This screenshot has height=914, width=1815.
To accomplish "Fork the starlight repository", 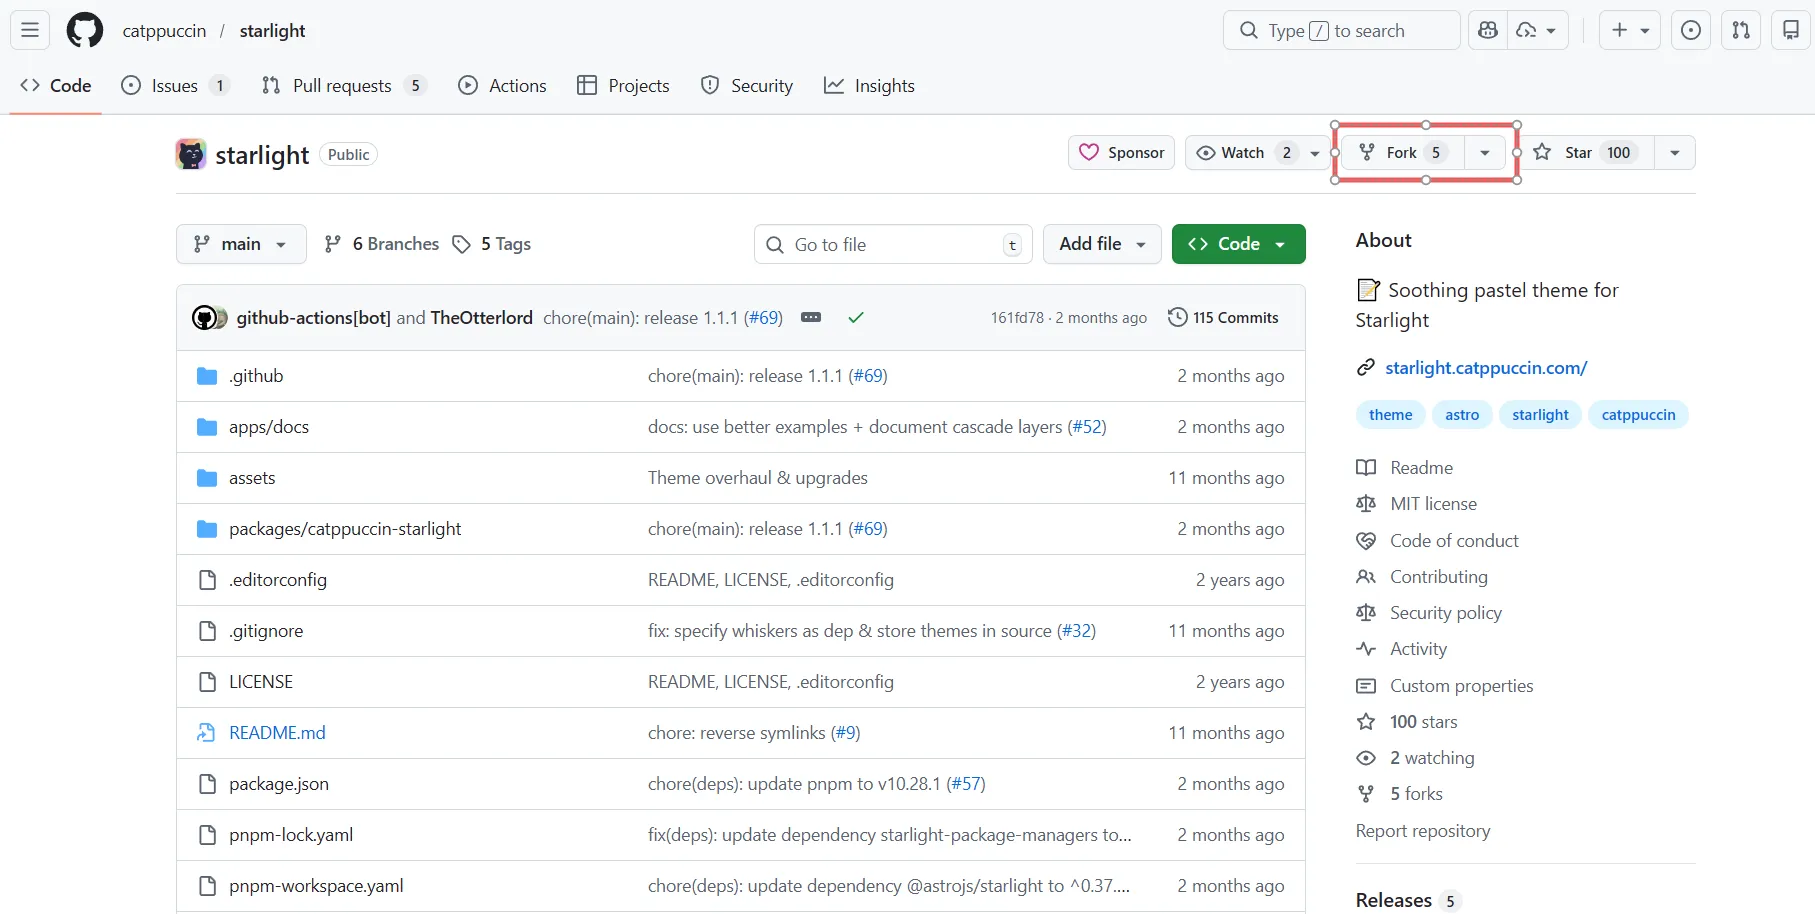I will (1402, 153).
